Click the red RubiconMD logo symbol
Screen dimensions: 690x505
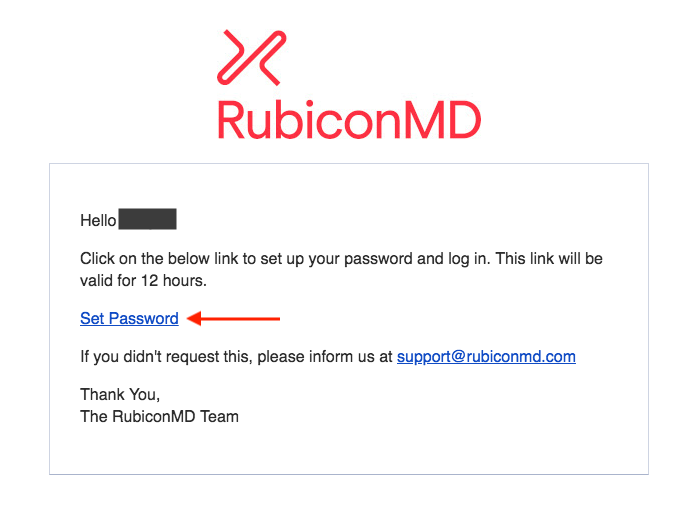251,58
